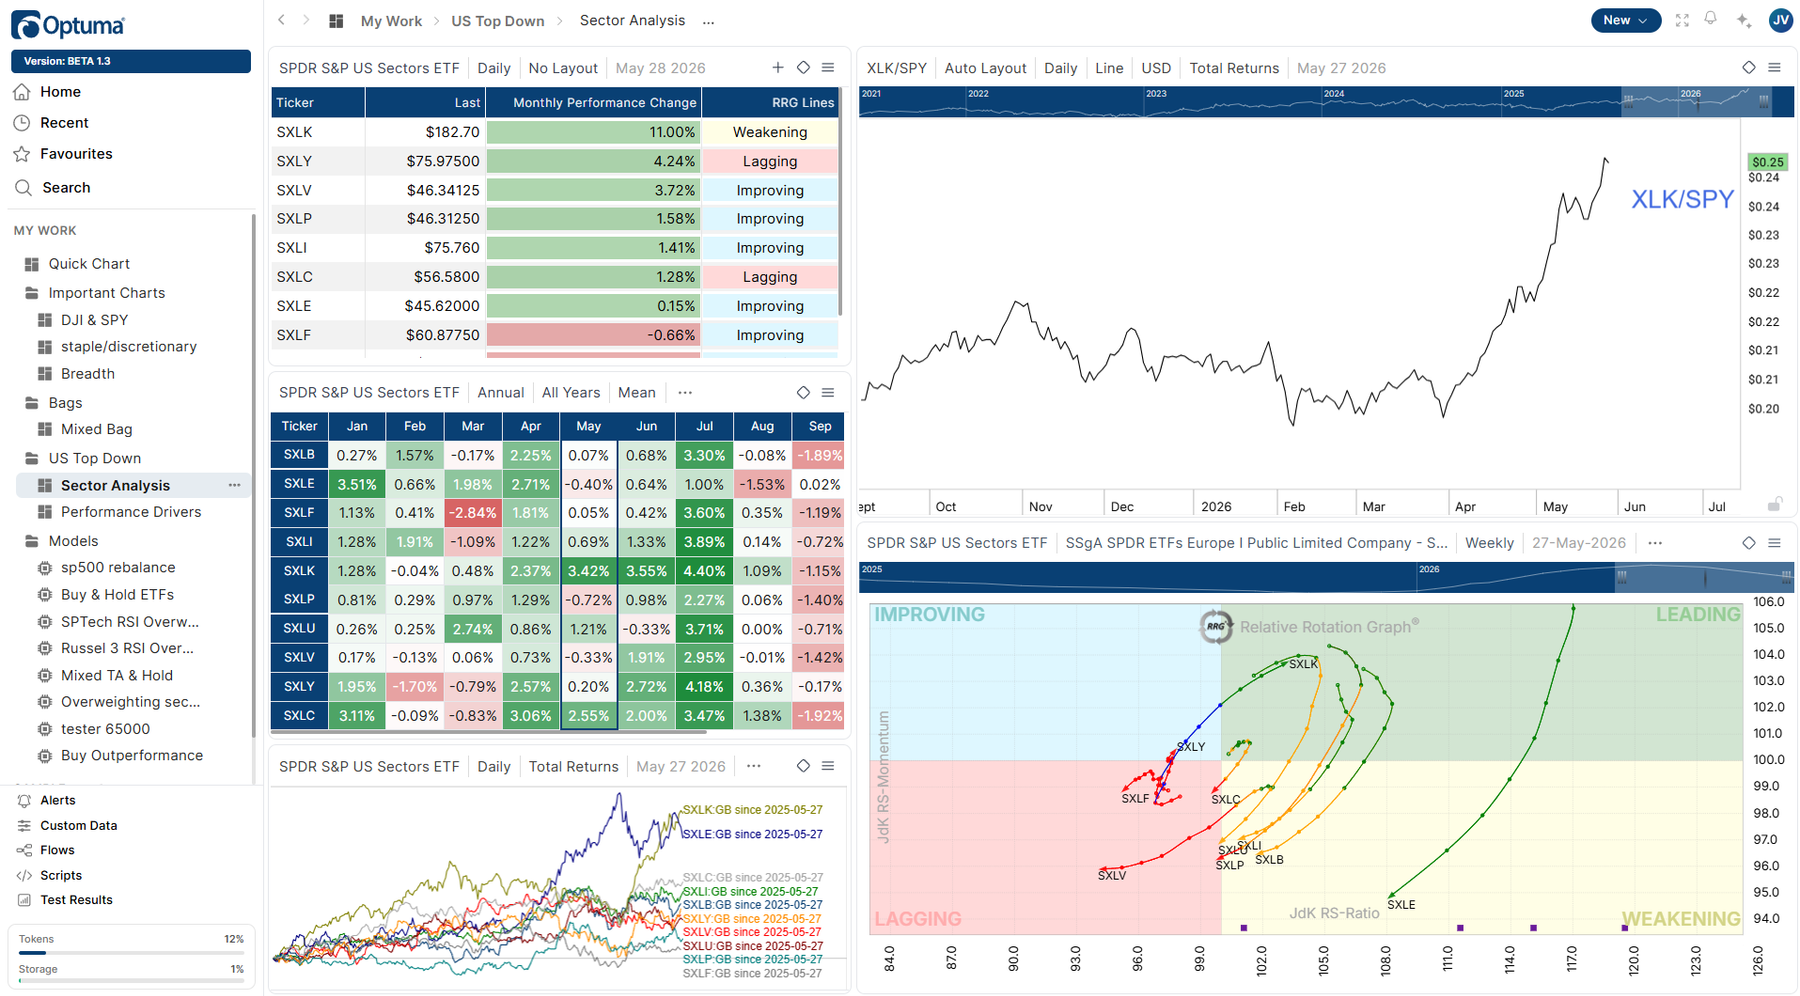Click the RRG date range slider handle
This screenshot has height=996, width=1800.
[1622, 577]
